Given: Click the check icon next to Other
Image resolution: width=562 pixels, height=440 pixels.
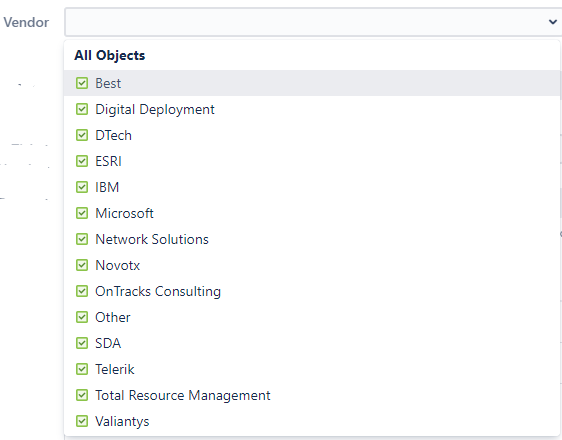Looking at the screenshot, I should pos(82,317).
